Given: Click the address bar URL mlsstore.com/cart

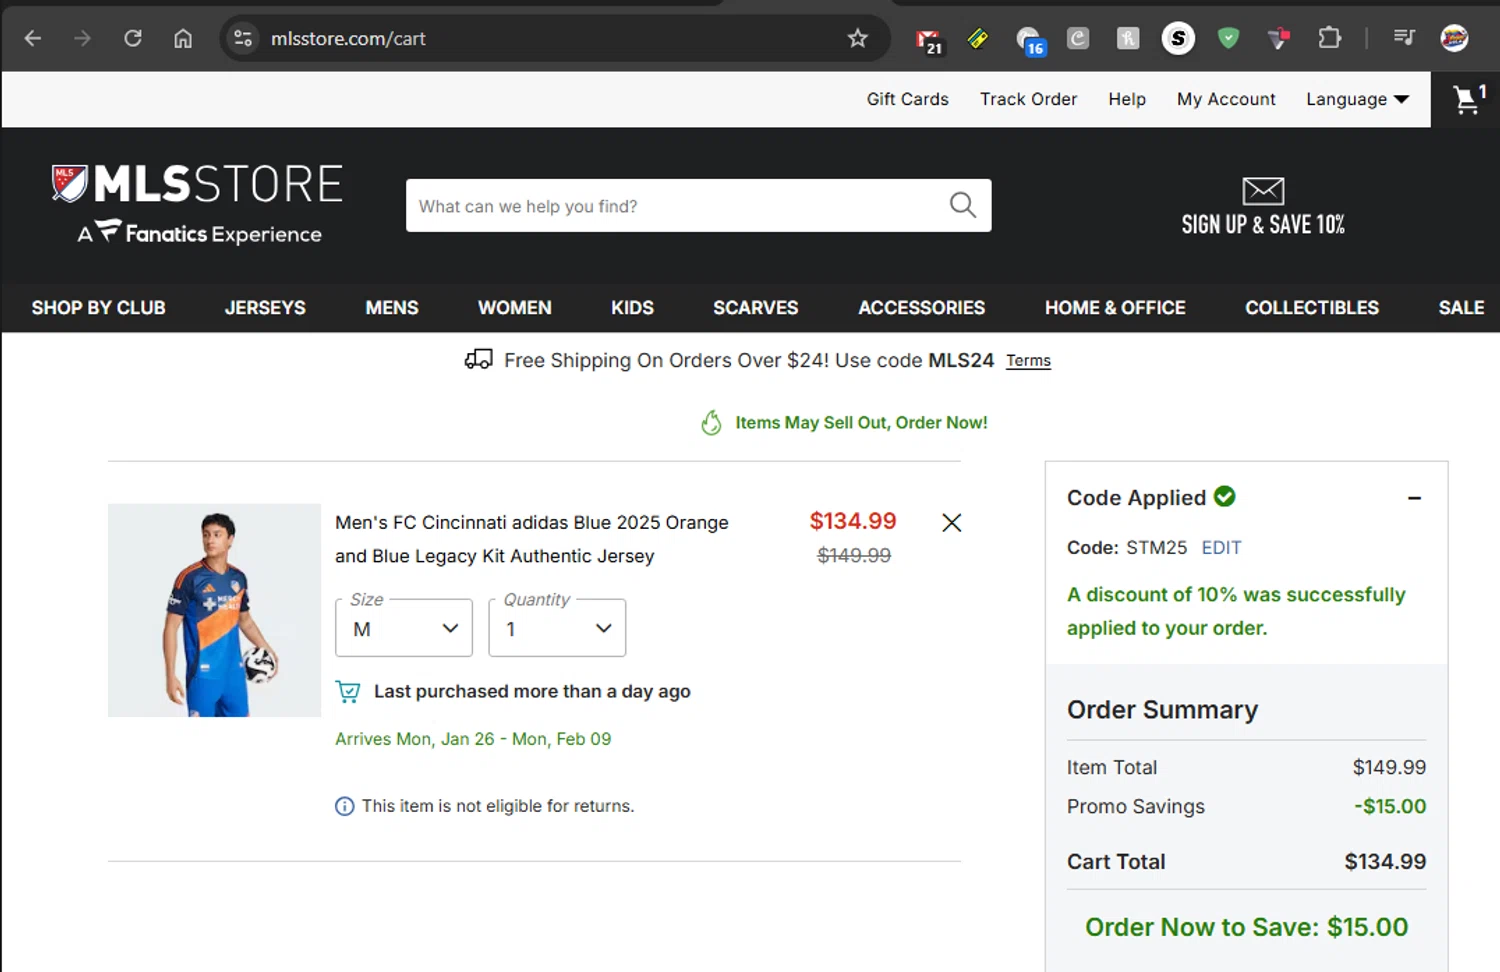Looking at the screenshot, I should (x=348, y=39).
